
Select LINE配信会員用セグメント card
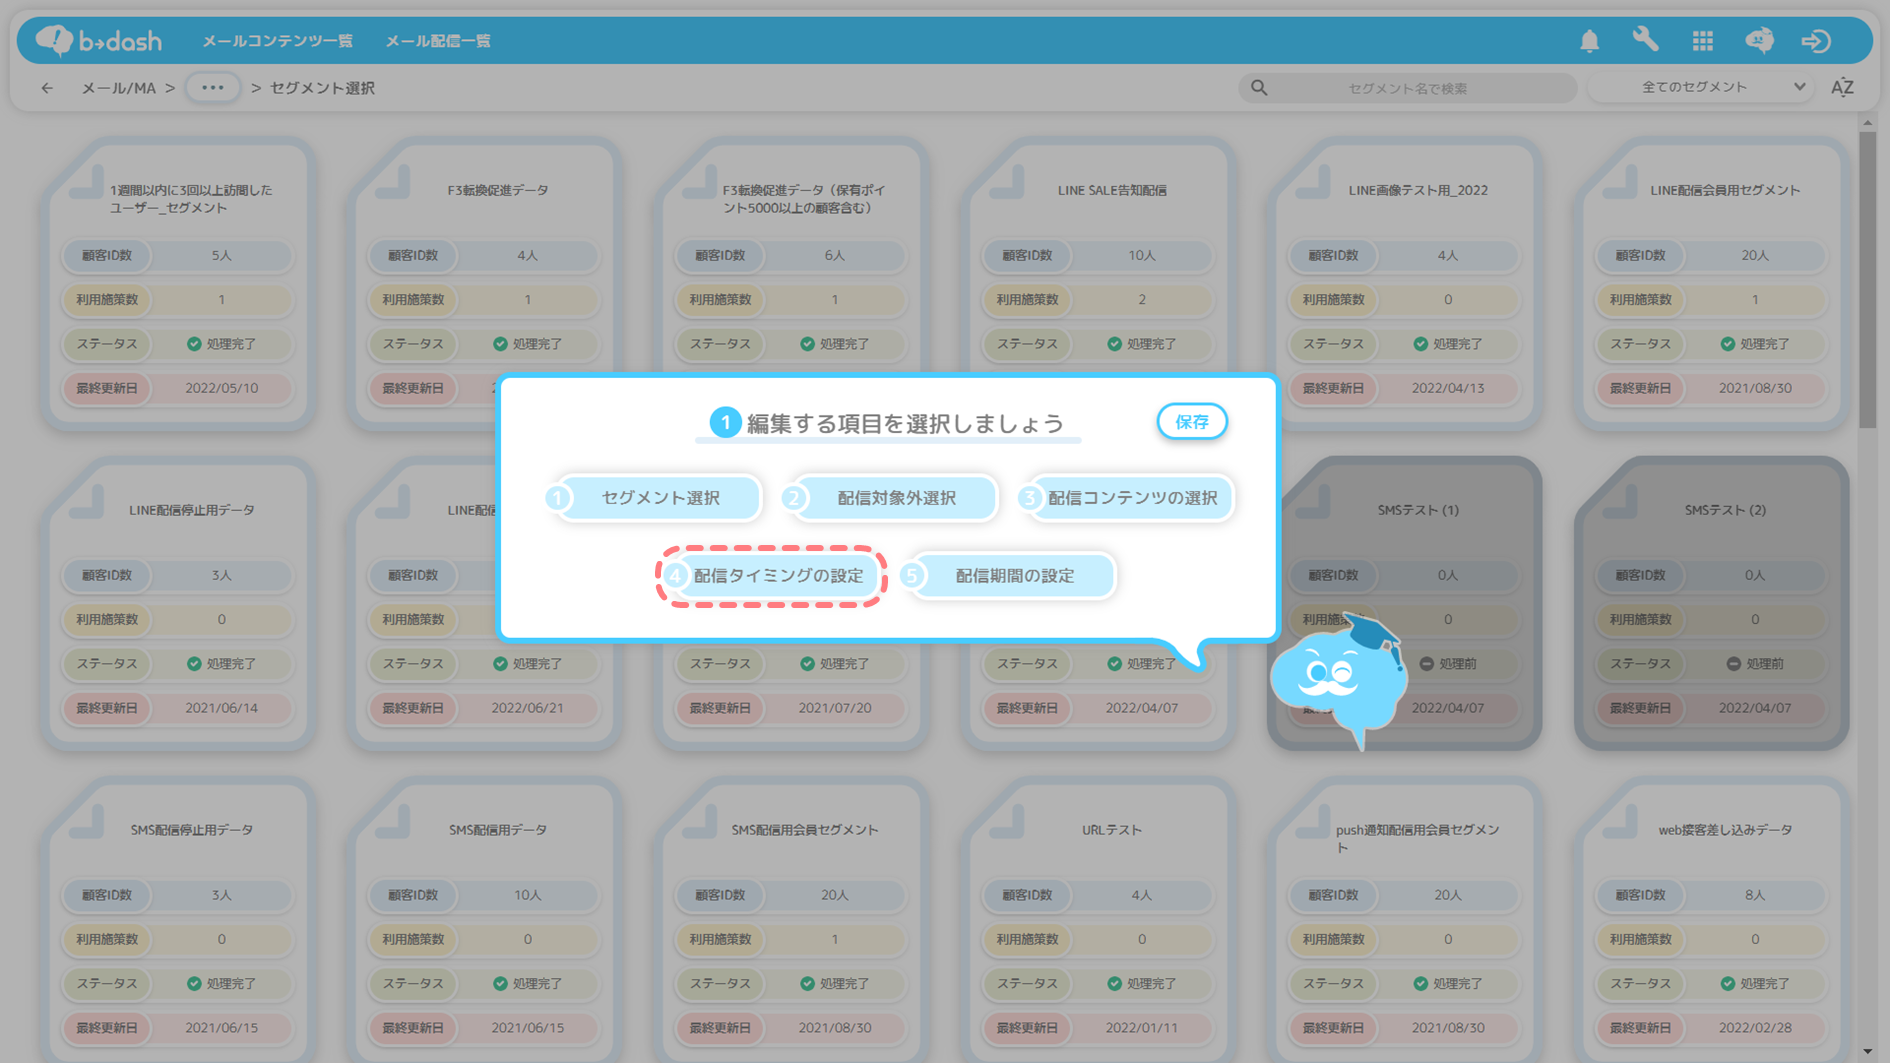tap(1711, 284)
